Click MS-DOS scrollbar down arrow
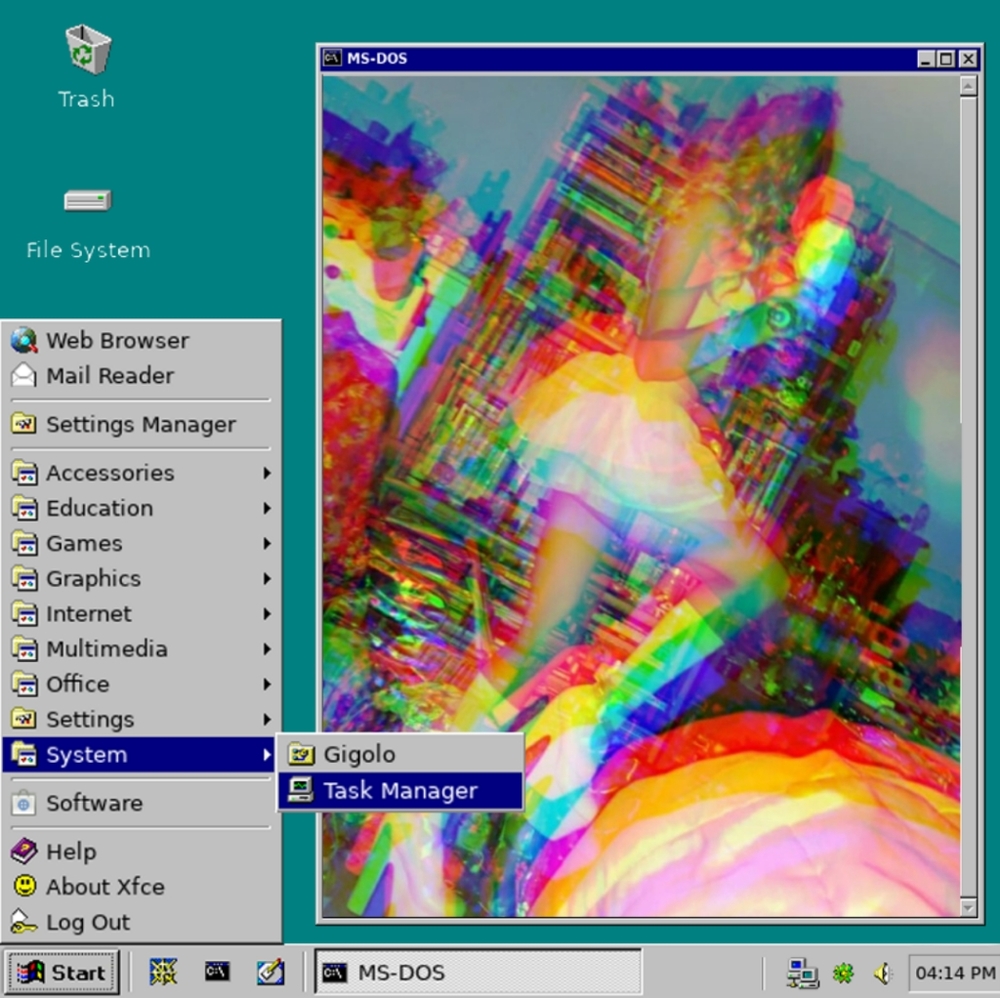The width and height of the screenshot is (1000, 998). coord(968,907)
